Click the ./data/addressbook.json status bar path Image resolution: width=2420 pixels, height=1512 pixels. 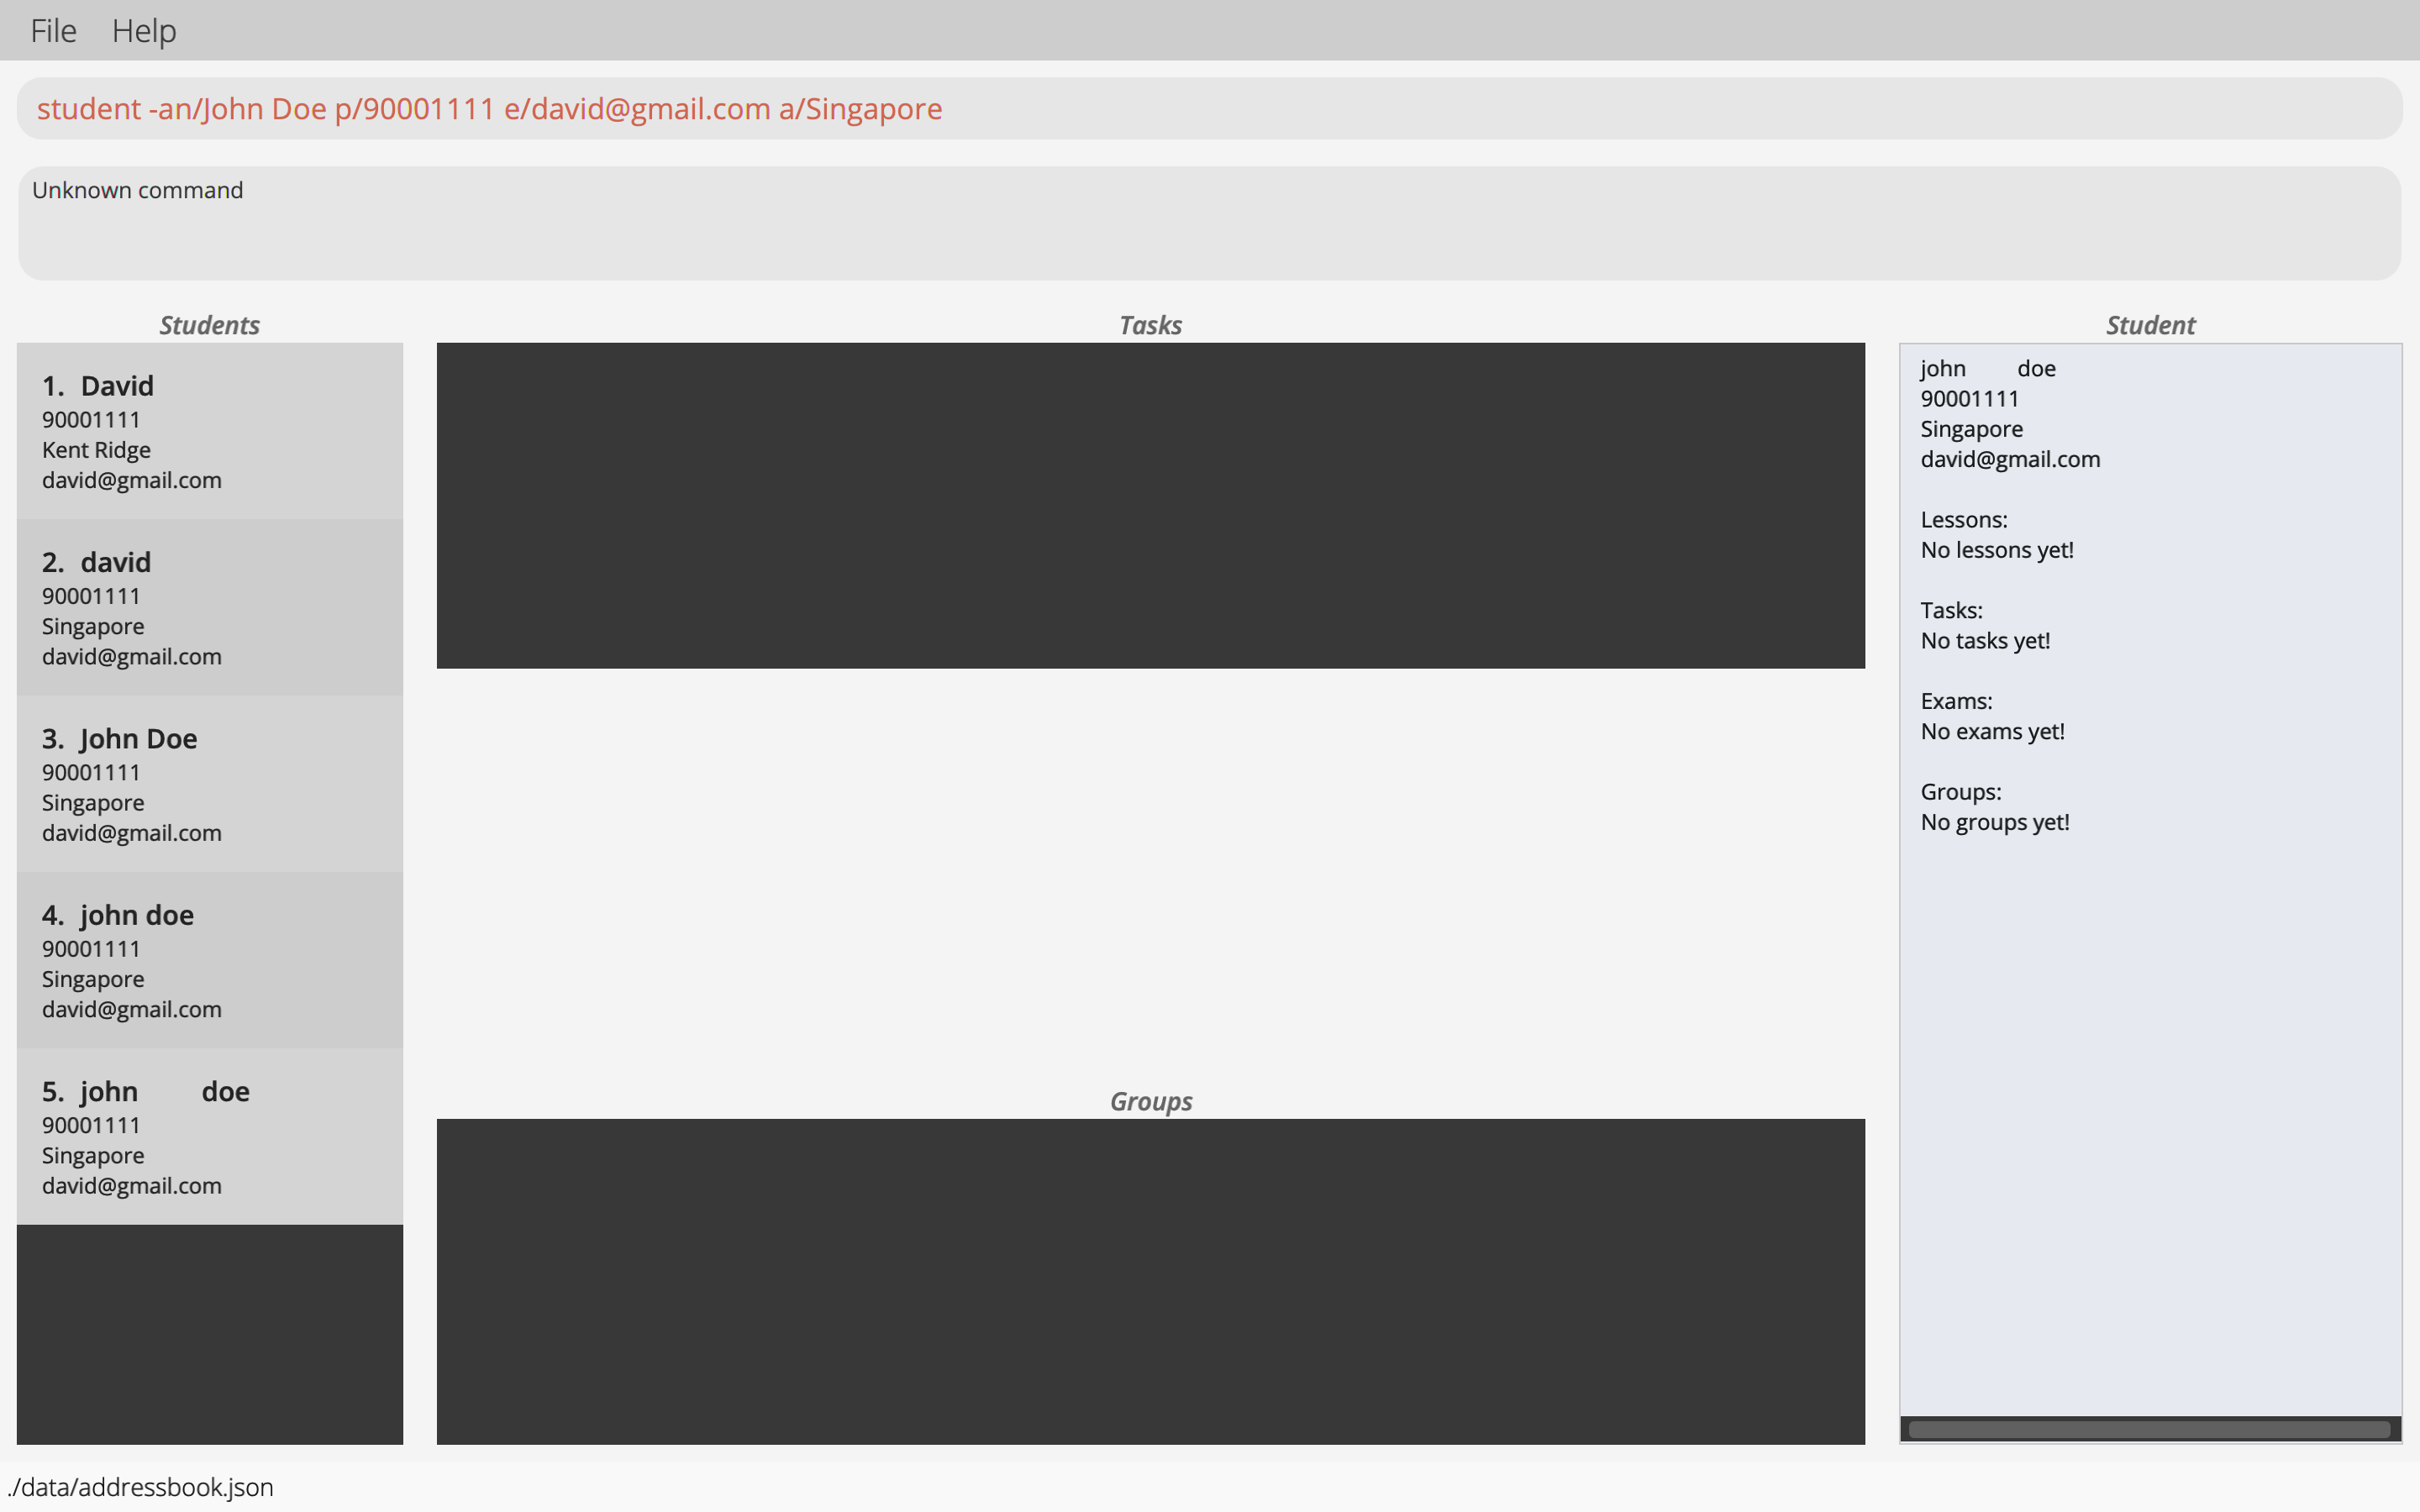pyautogui.click(x=140, y=1487)
